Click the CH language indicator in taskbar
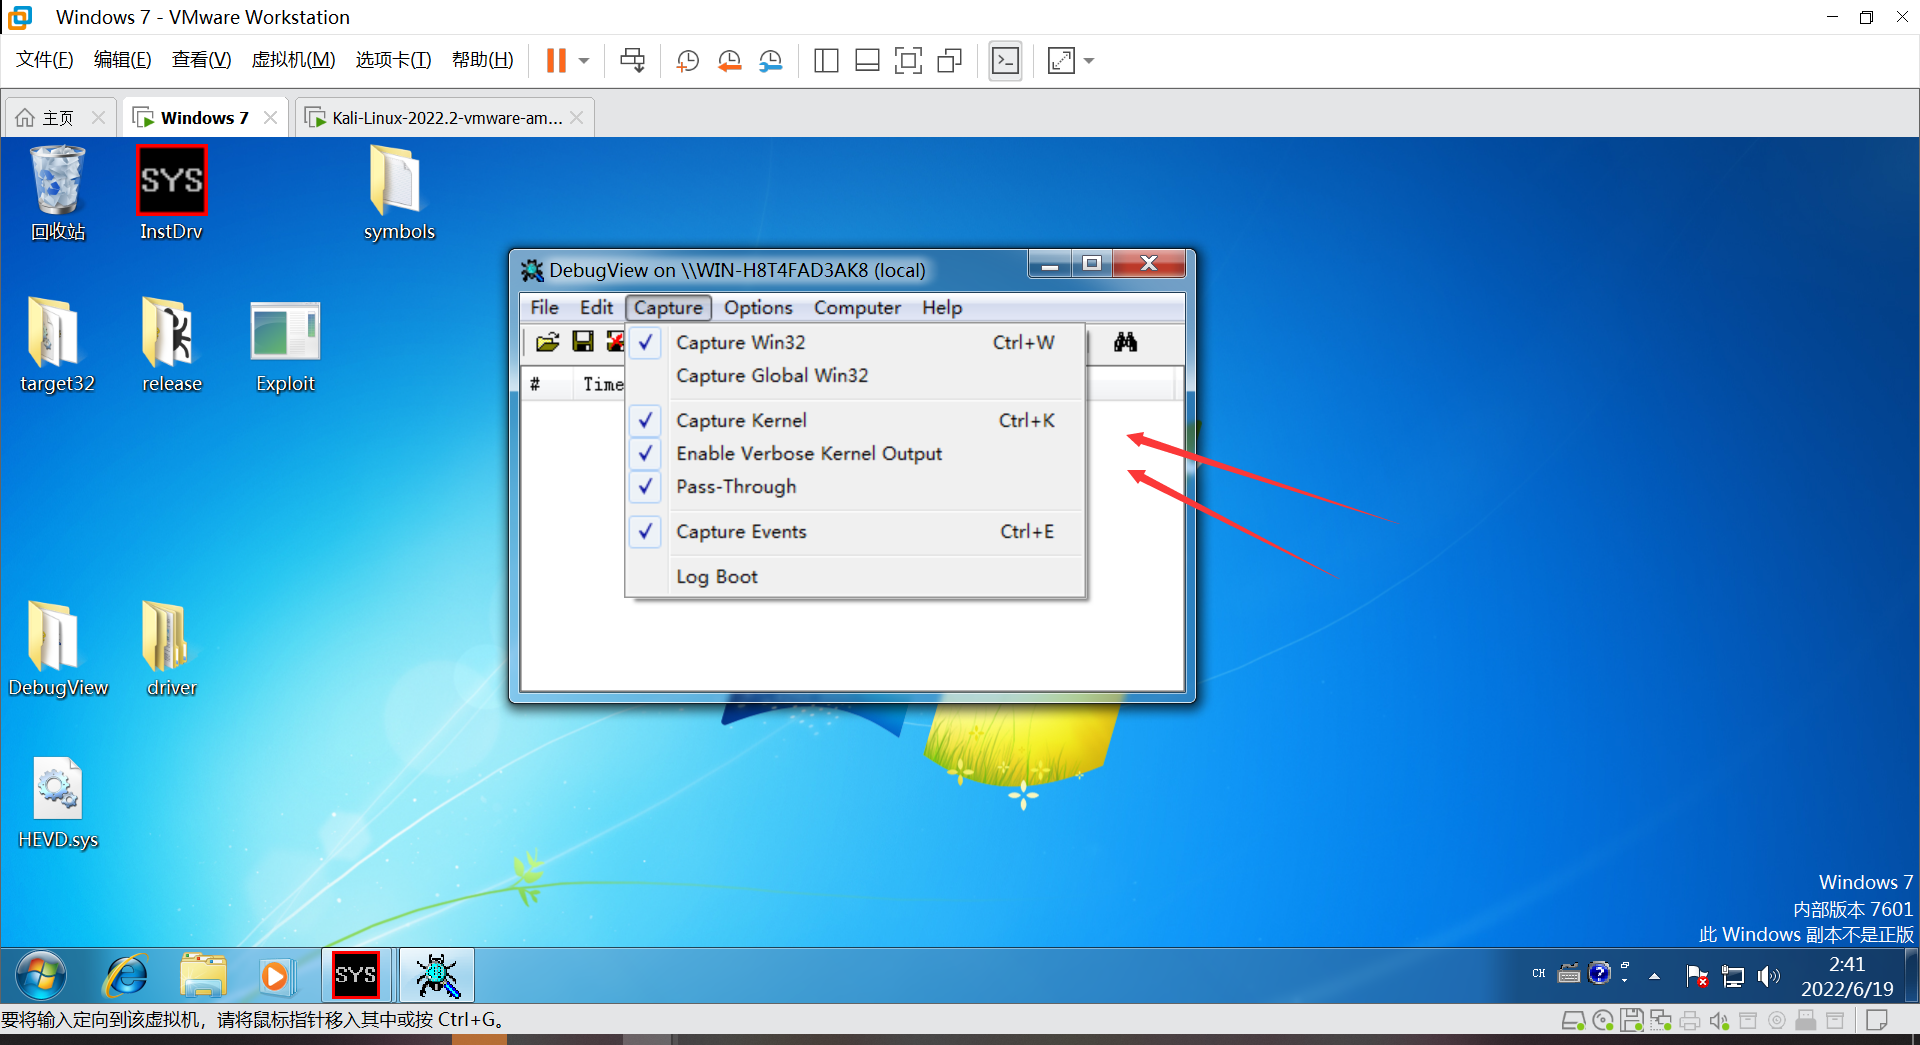1920x1045 pixels. click(1539, 973)
